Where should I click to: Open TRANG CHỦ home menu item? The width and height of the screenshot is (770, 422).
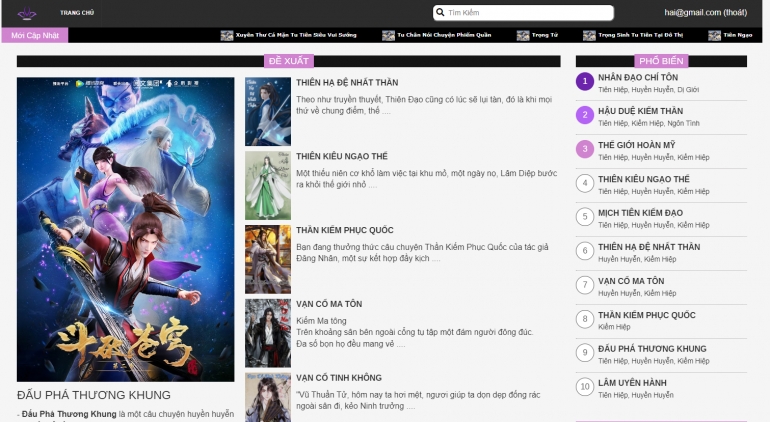pyautogui.click(x=77, y=13)
